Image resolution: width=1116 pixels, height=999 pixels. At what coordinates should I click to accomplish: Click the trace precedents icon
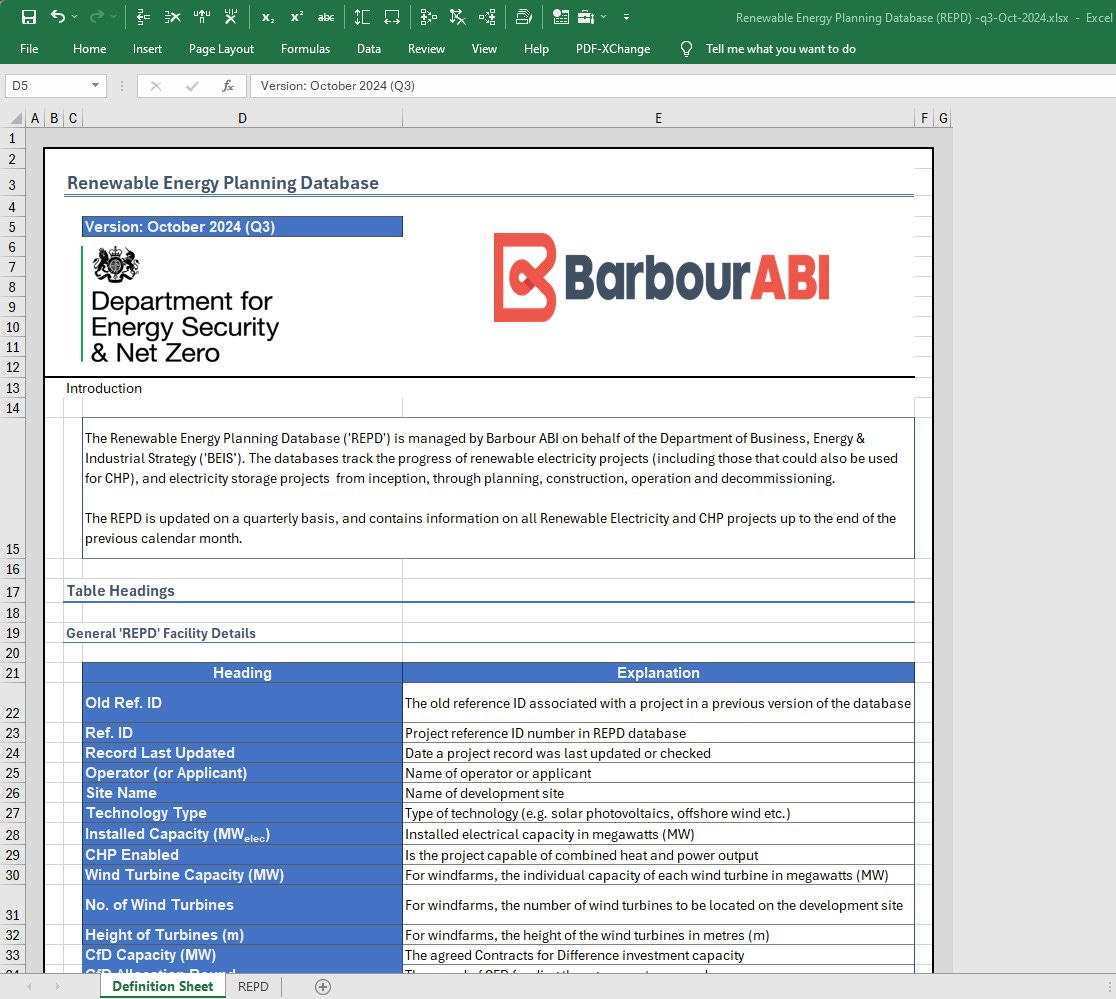[x=428, y=17]
